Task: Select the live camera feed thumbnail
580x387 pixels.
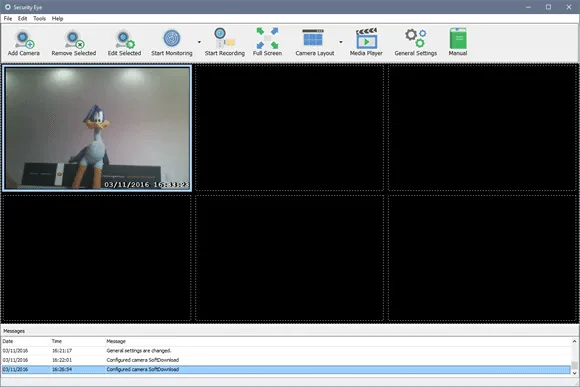Action: 97,128
